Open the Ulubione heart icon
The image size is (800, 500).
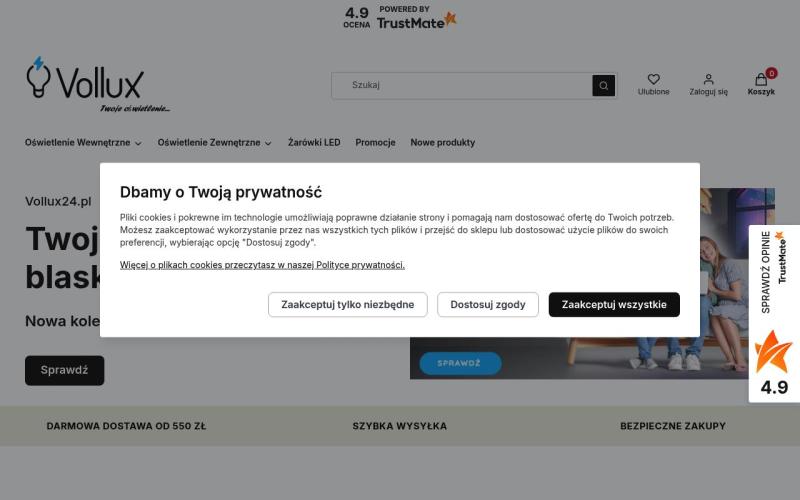click(654, 79)
